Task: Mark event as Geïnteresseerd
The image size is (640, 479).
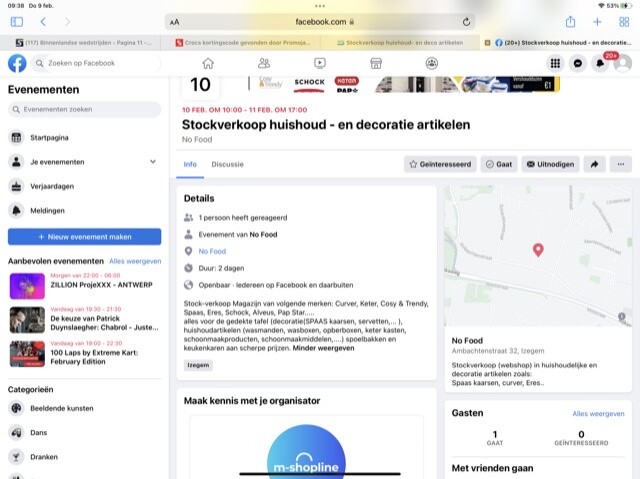Action: (440, 164)
